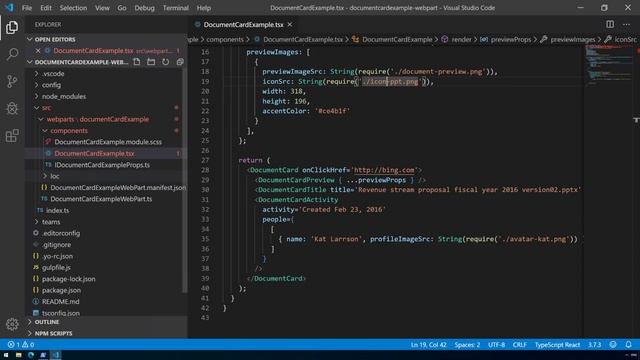The image size is (640, 360).
Task: Click the New Folder icon in explorer header
Action: 151,62
